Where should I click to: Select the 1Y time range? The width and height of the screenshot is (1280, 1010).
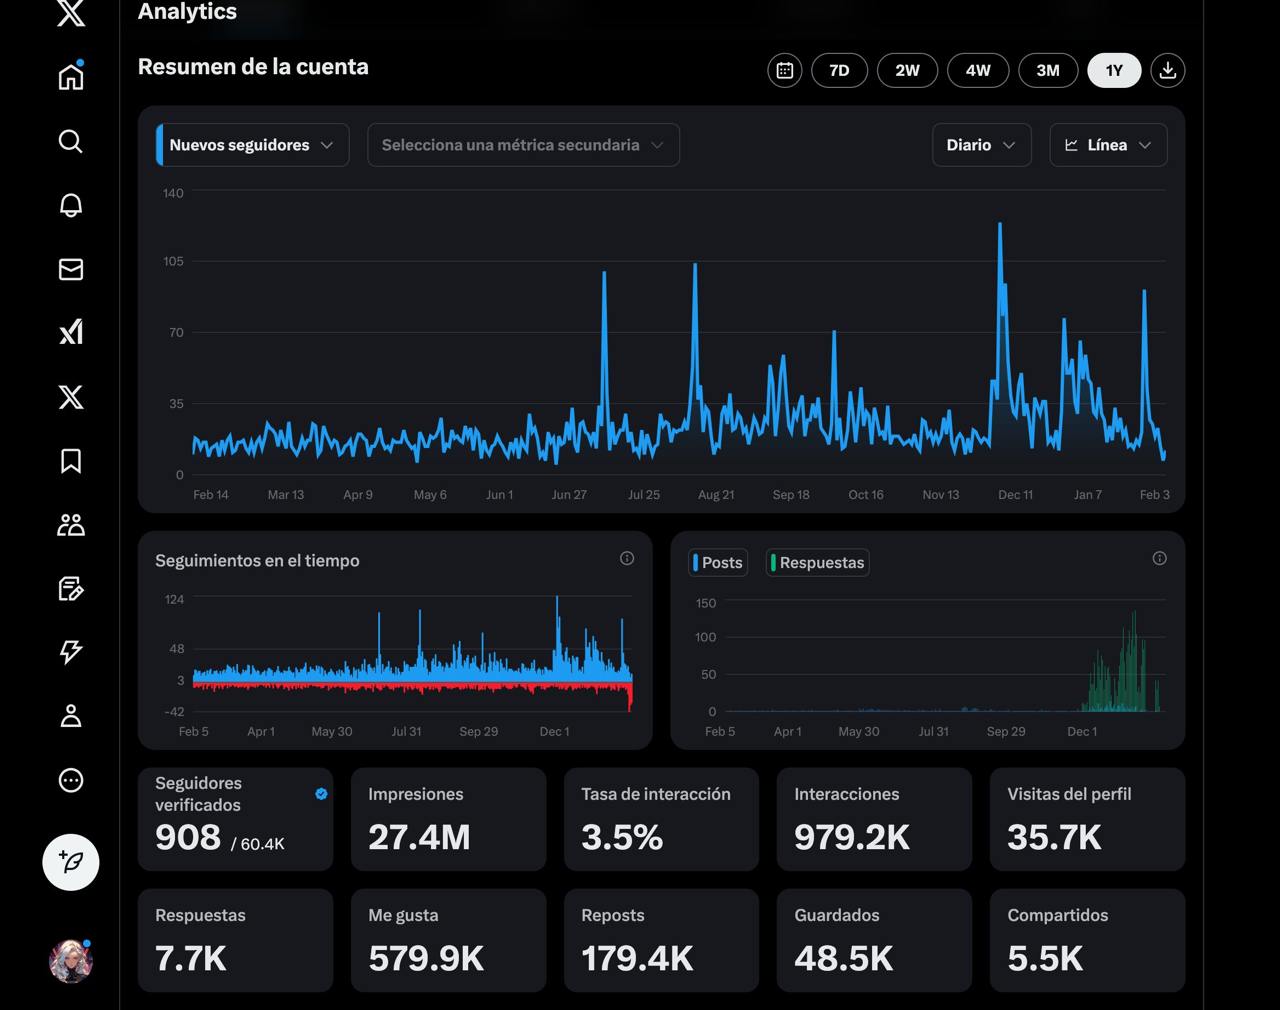[1114, 71]
